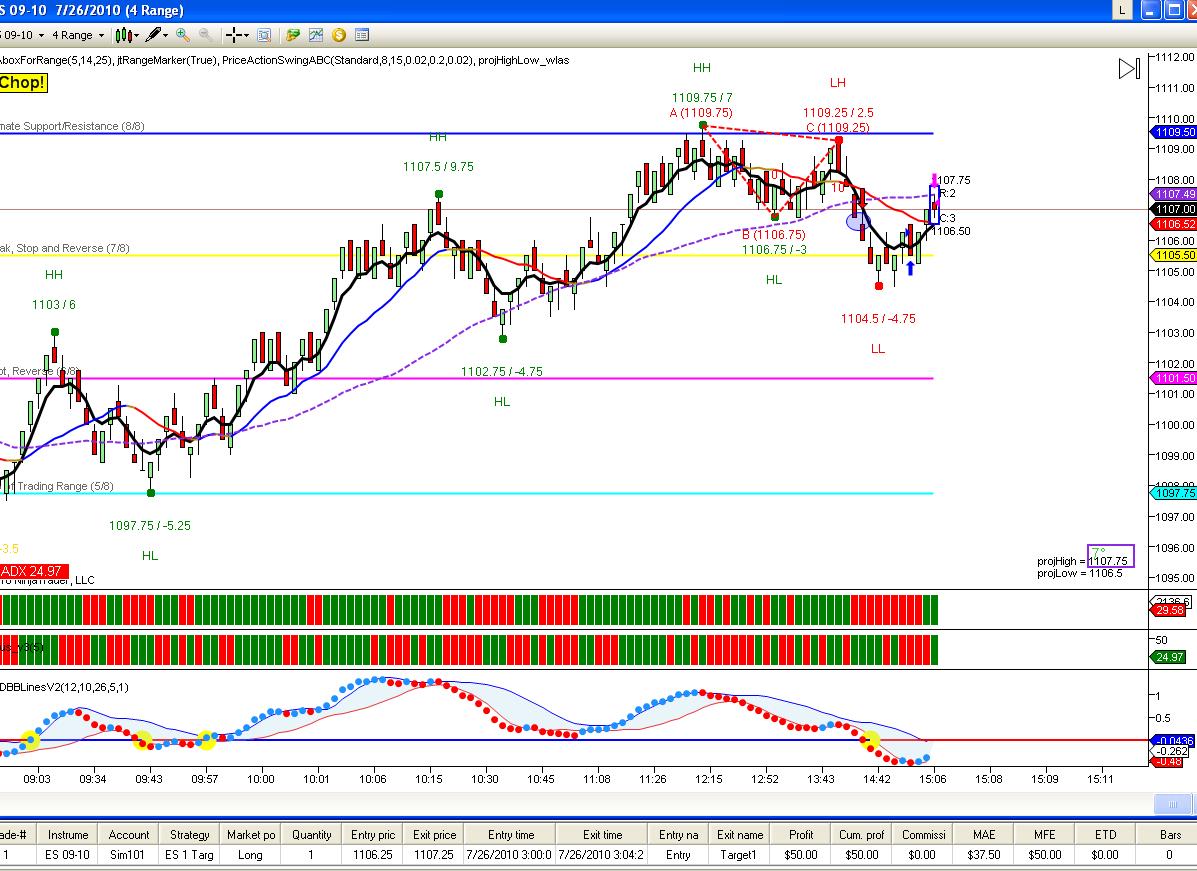1197x871 pixels.
Task: Select the ES 09-10 instrument cell
Action: [68, 854]
